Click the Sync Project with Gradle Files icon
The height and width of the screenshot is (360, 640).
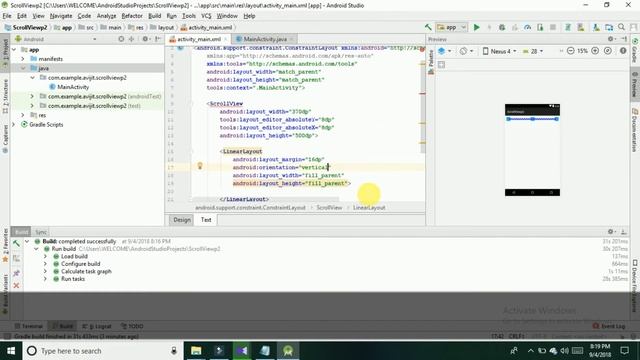[568, 27]
